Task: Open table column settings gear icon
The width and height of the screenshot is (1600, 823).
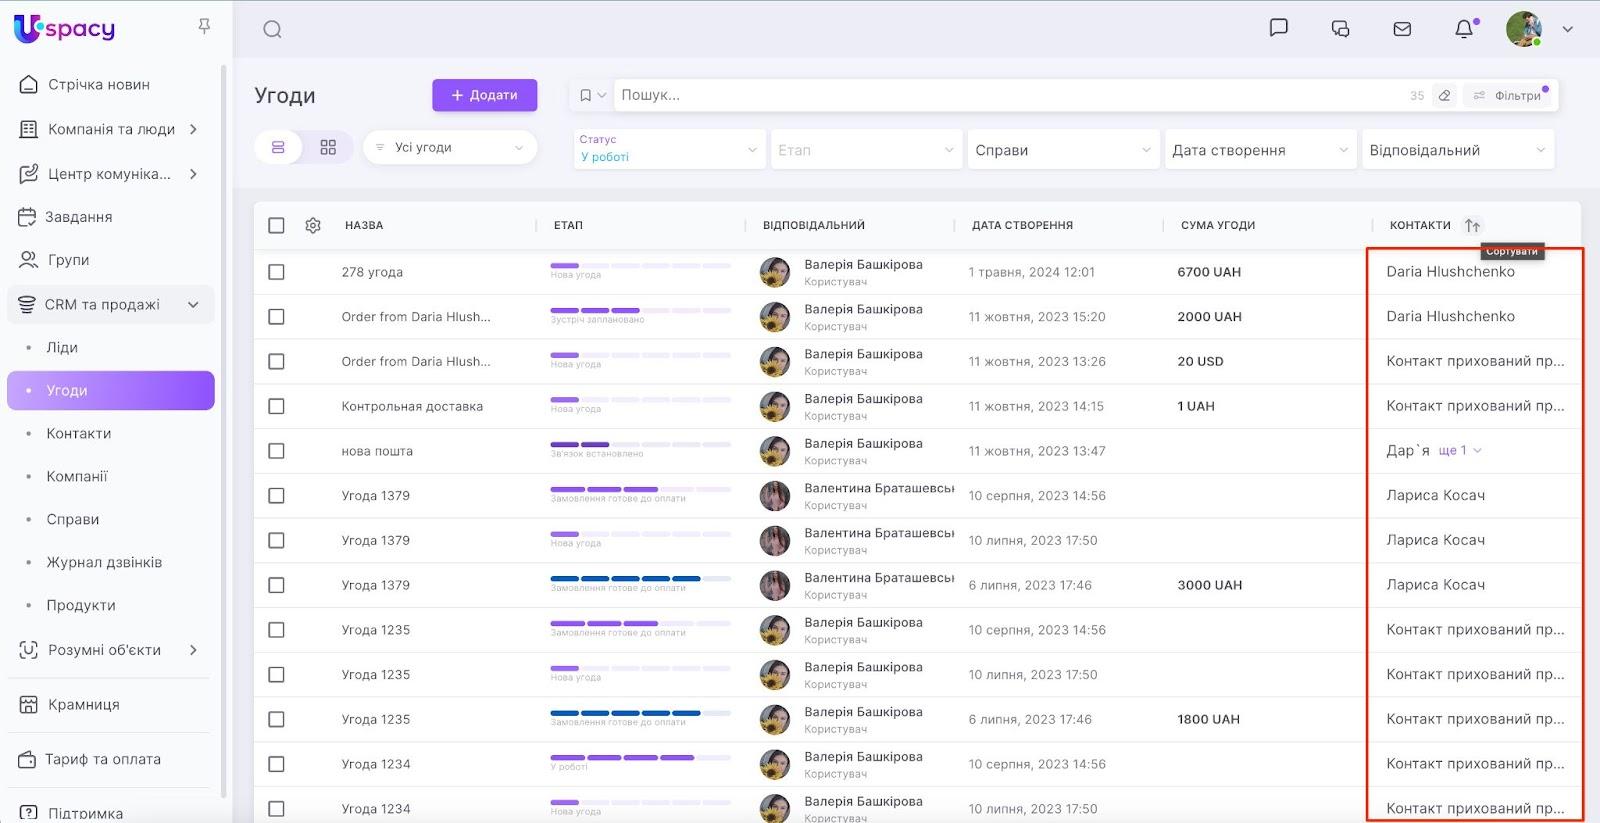Action: coord(313,226)
